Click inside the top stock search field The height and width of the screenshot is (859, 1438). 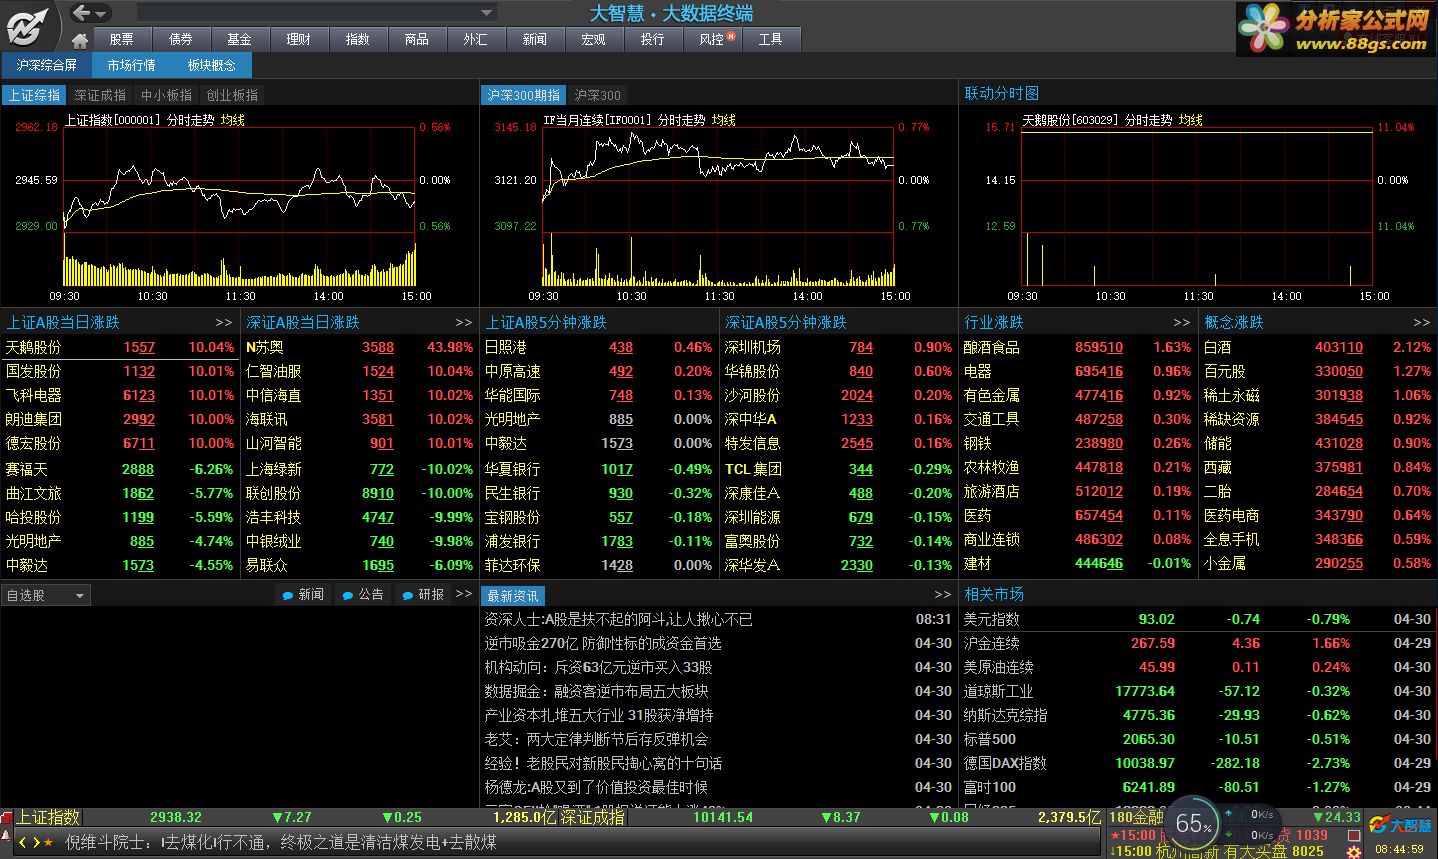308,13
